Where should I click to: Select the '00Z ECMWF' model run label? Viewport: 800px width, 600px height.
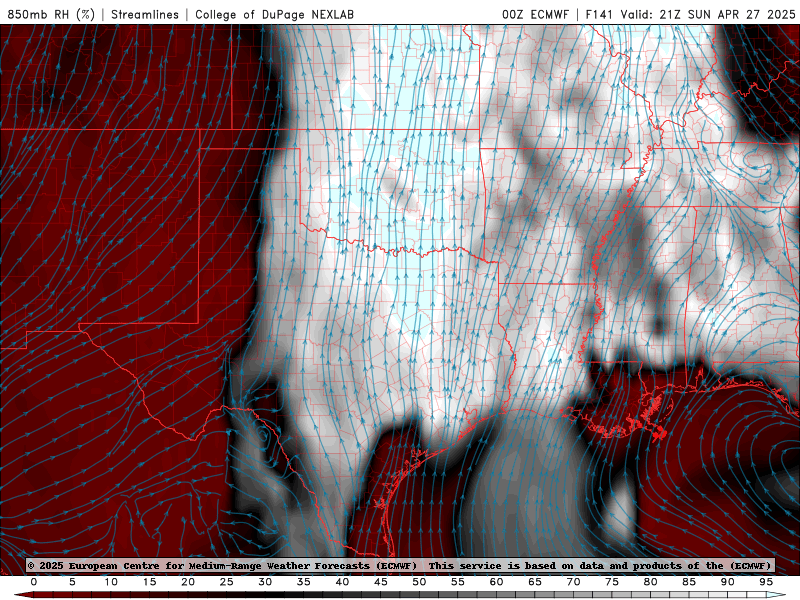tap(535, 14)
